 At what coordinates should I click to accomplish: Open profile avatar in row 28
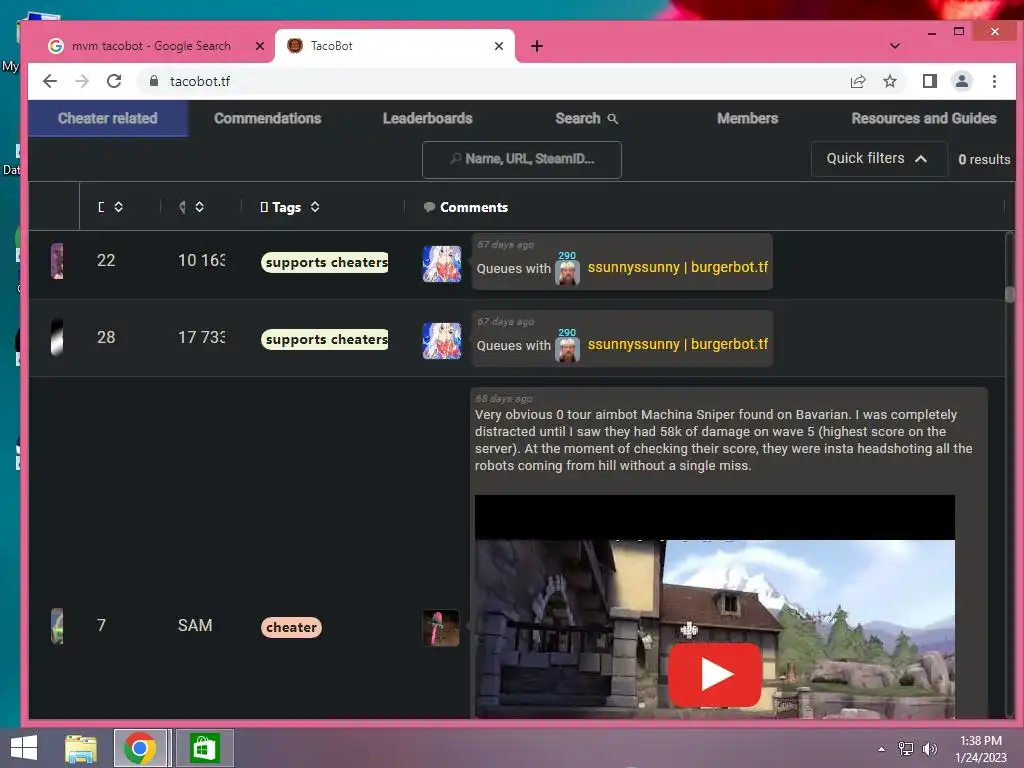tap(57, 338)
